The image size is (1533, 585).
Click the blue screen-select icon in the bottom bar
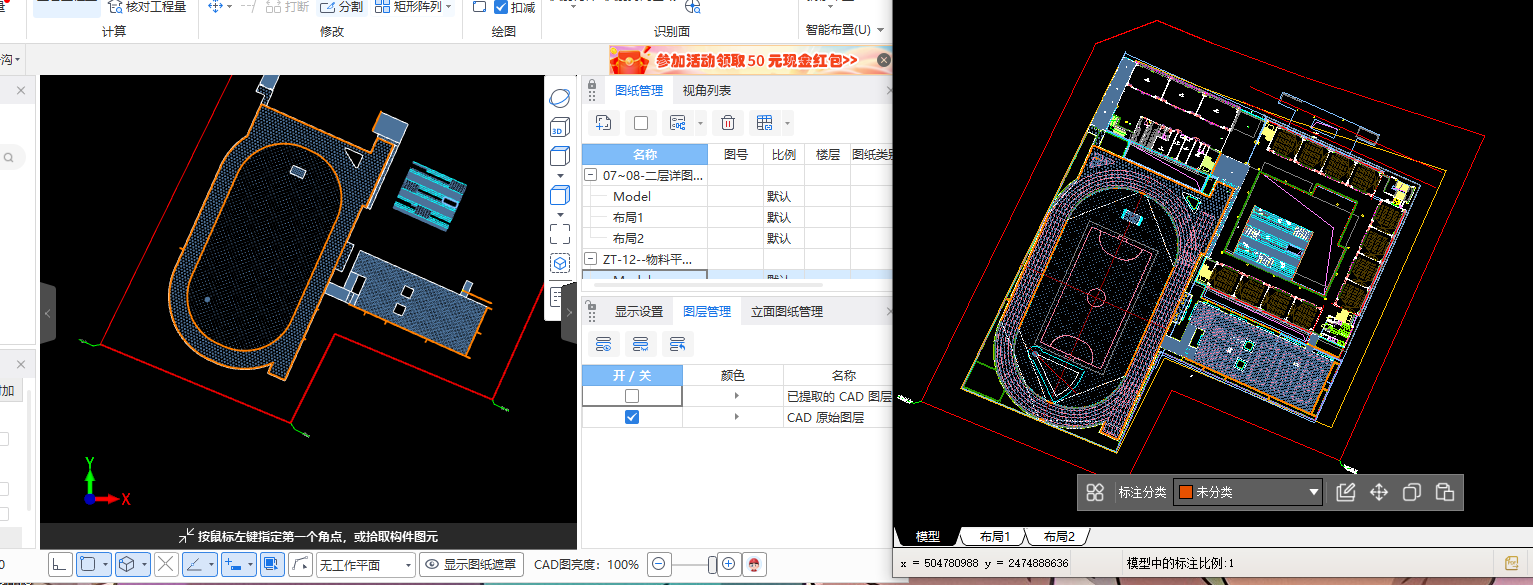point(271,564)
